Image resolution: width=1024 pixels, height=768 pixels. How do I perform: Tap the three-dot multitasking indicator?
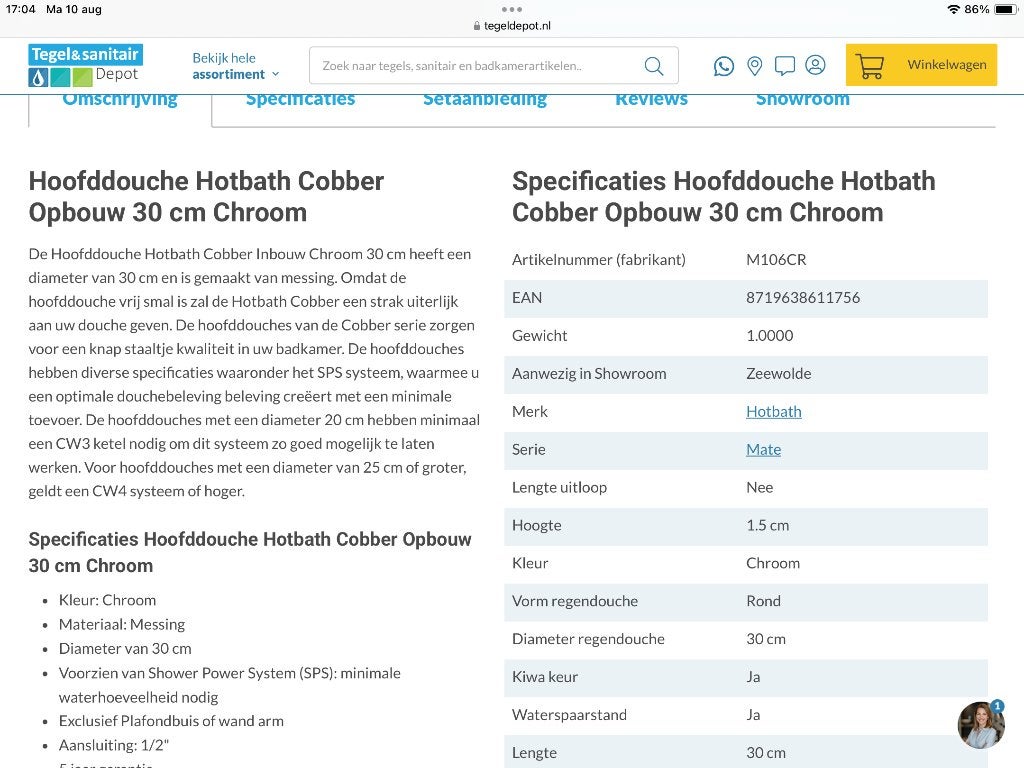pos(511,9)
